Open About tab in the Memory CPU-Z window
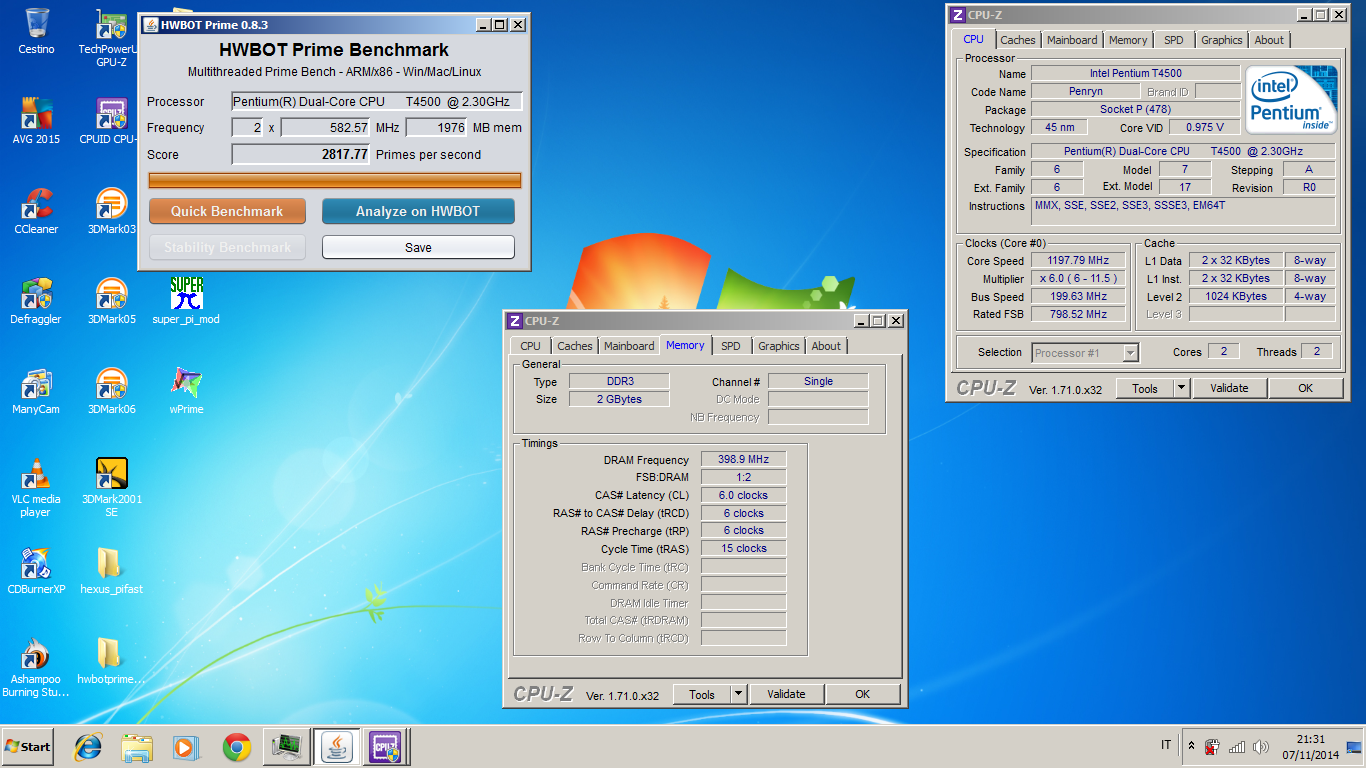The image size is (1366, 768). [826, 346]
